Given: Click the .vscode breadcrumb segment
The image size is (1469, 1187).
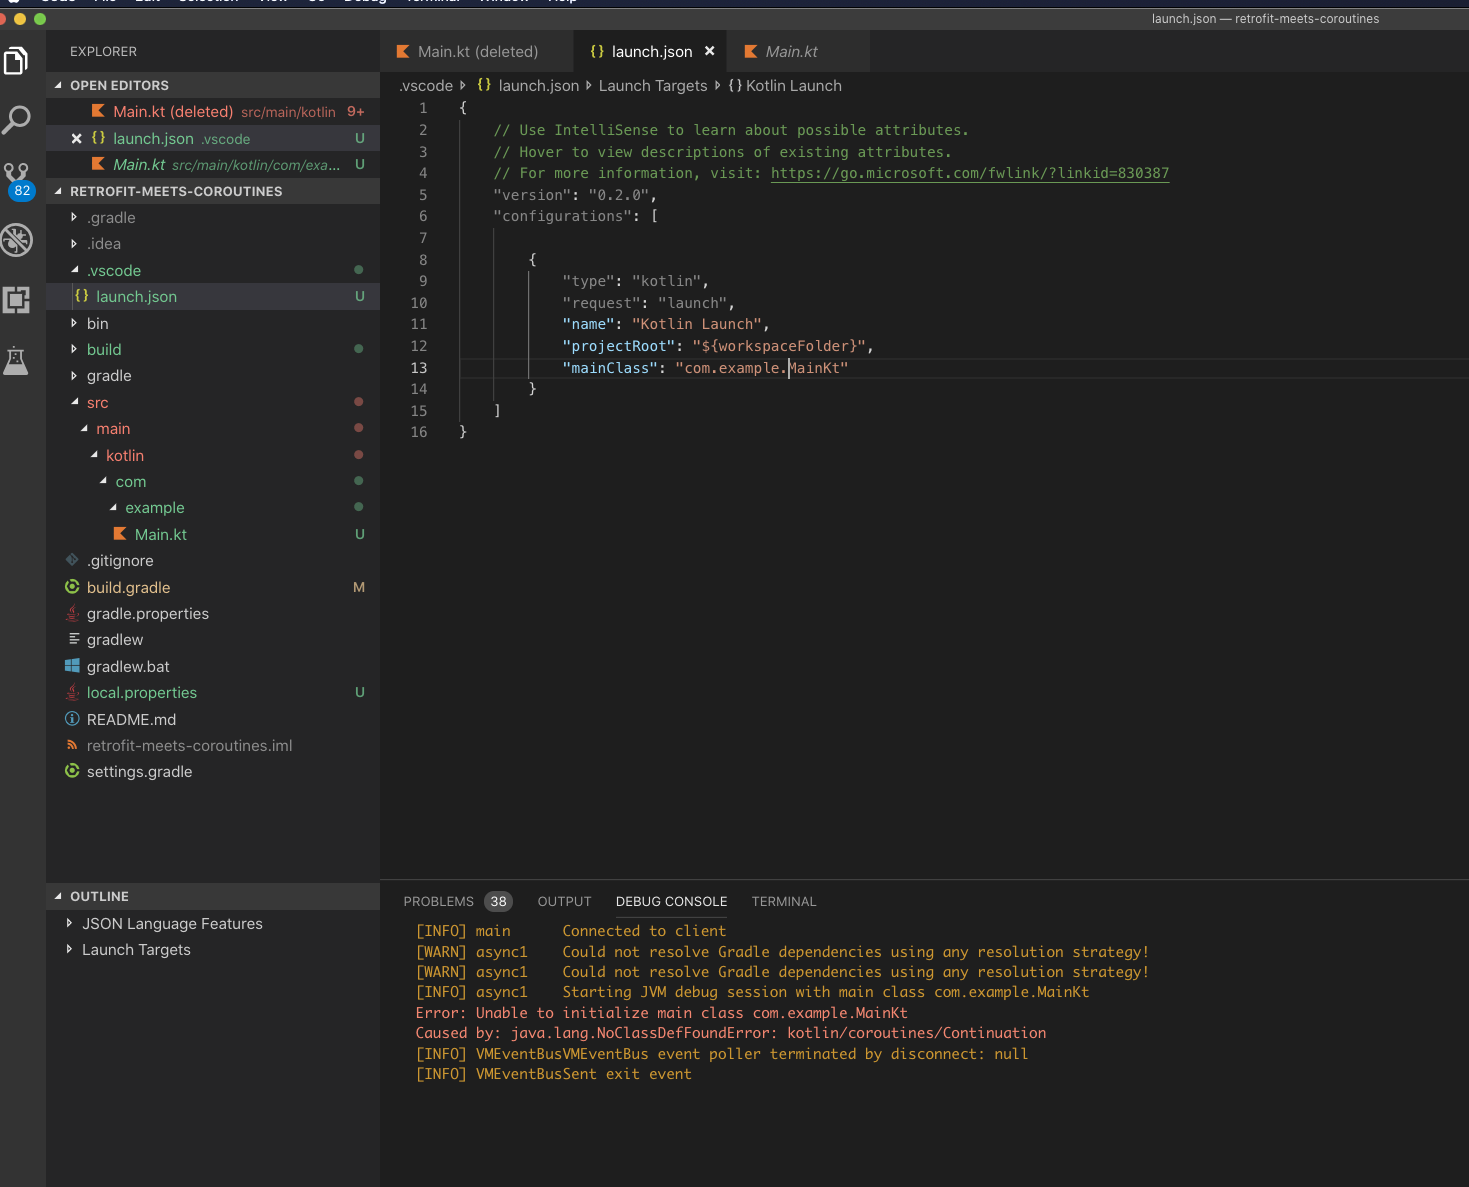Looking at the screenshot, I should click(426, 86).
